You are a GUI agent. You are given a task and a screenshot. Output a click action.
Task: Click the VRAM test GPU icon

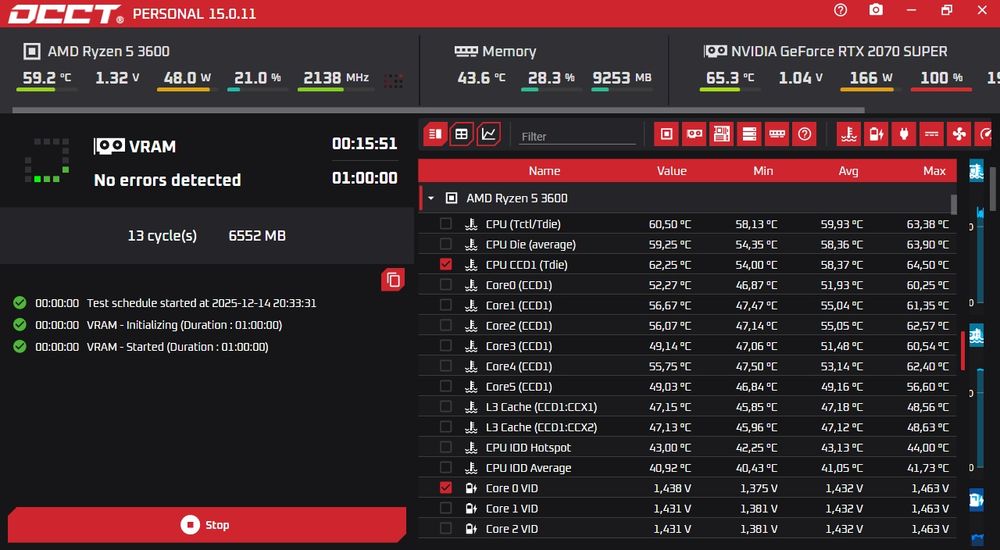pyautogui.click(x=109, y=146)
